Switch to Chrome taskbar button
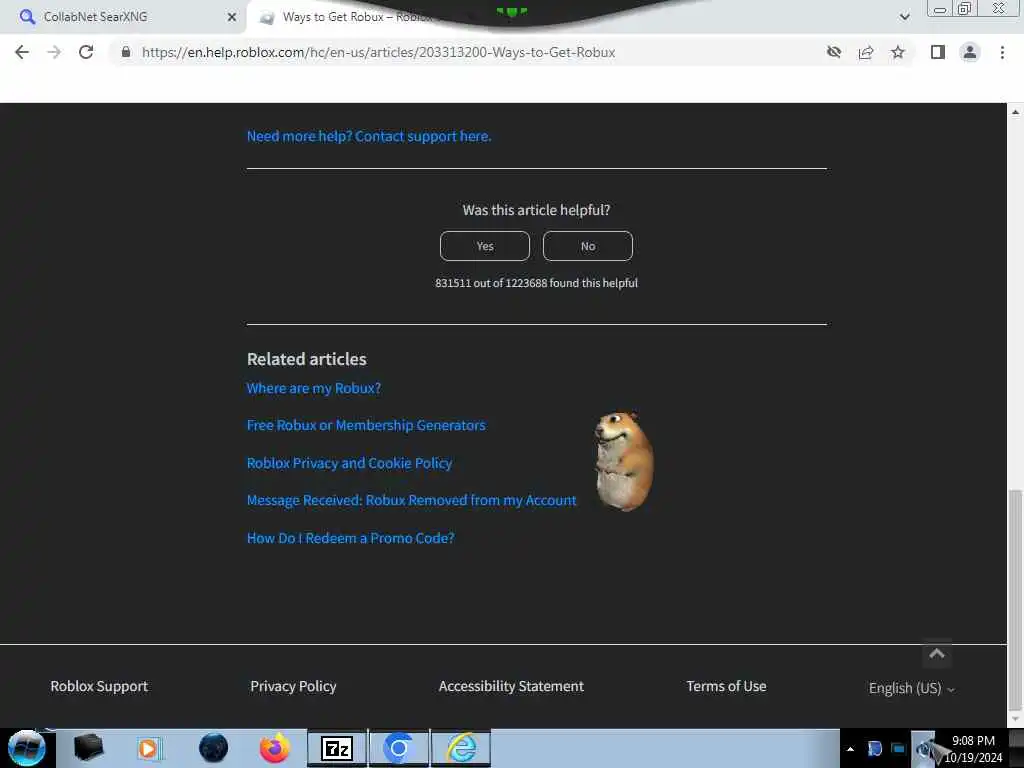This screenshot has width=1024, height=768. tap(399, 748)
